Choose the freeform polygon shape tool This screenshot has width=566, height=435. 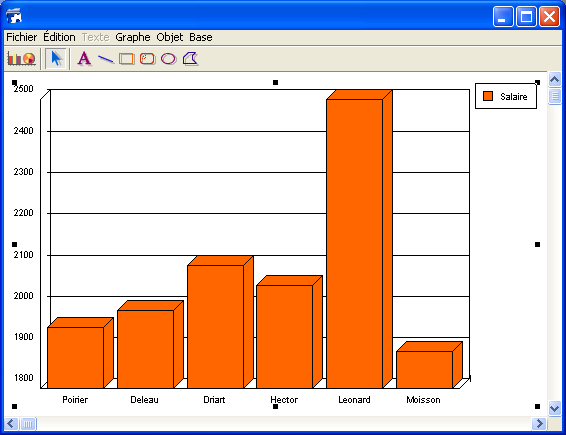(191, 58)
